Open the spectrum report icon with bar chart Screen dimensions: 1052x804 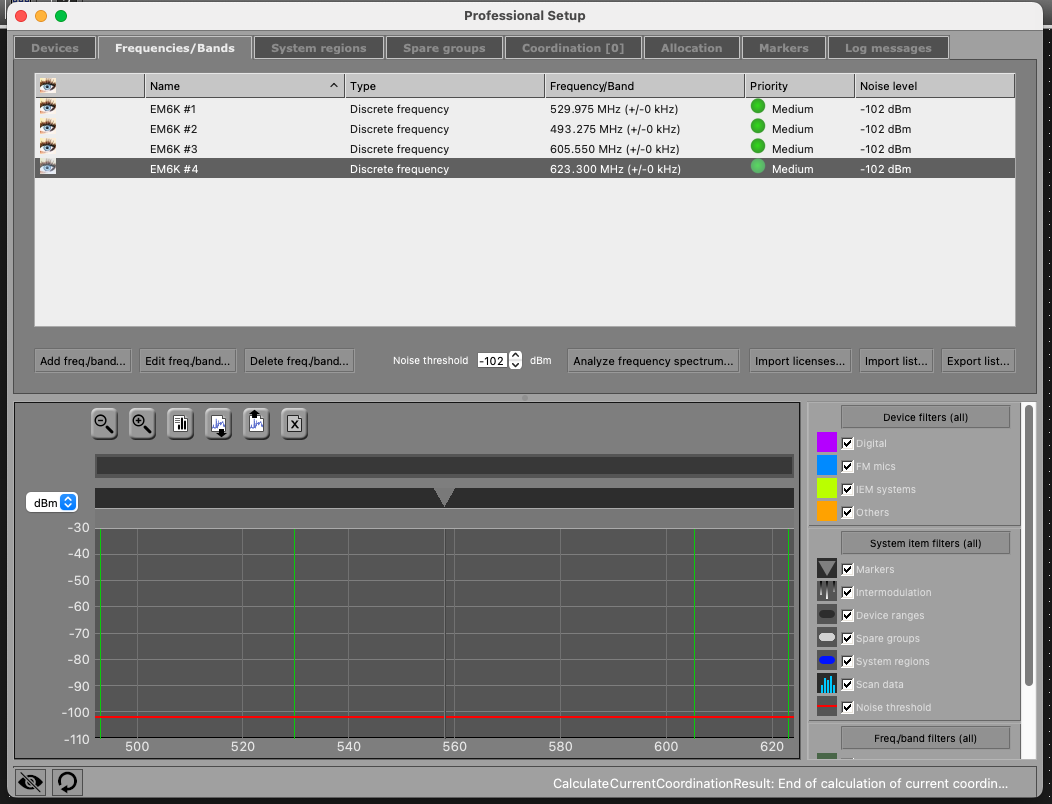tap(180, 423)
